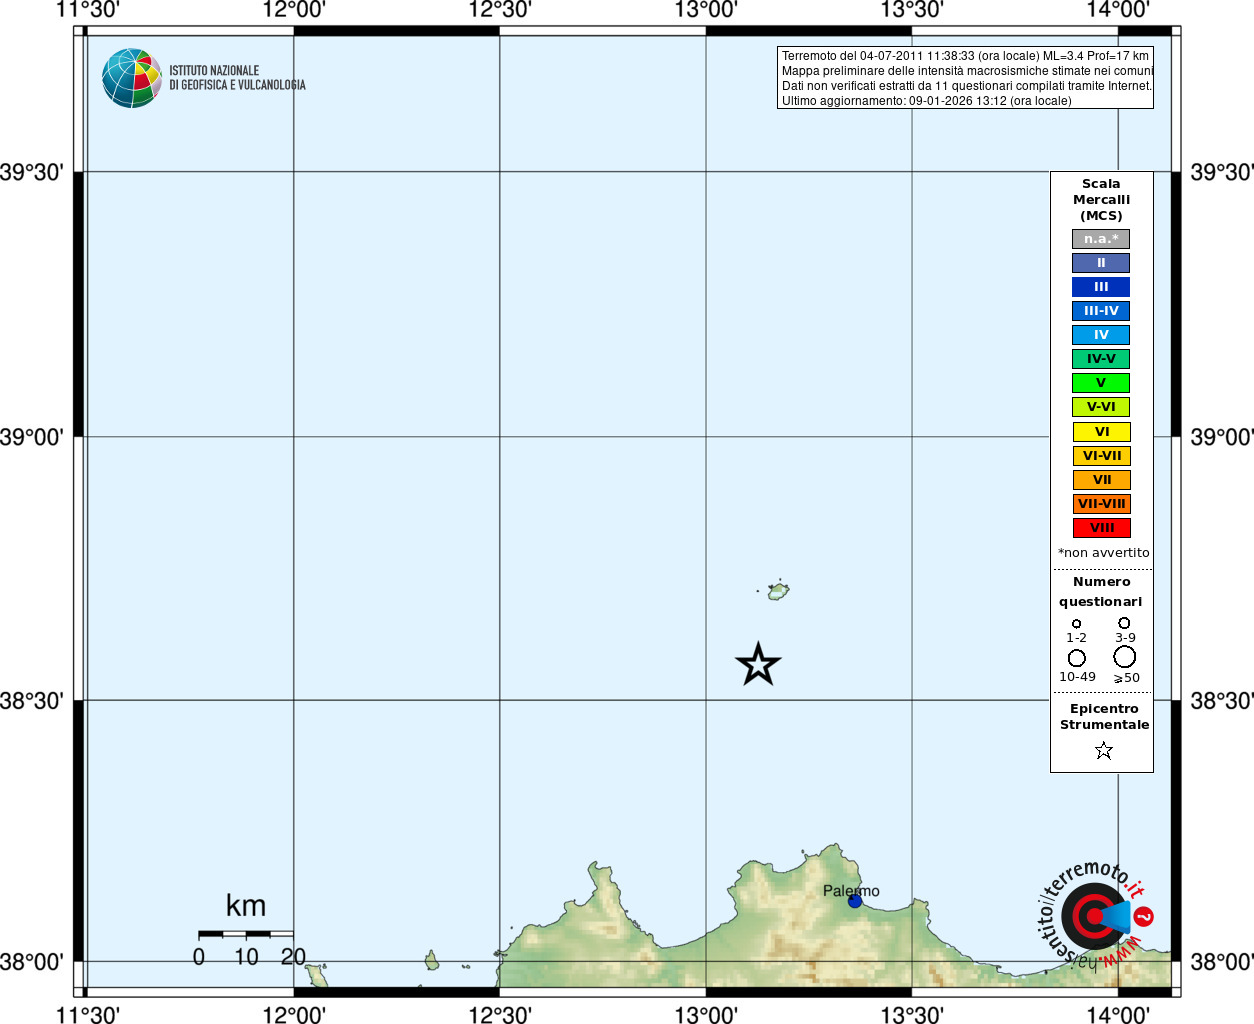
Task: Click the haisentitoilterremoto.it logo
Action: click(1094, 915)
